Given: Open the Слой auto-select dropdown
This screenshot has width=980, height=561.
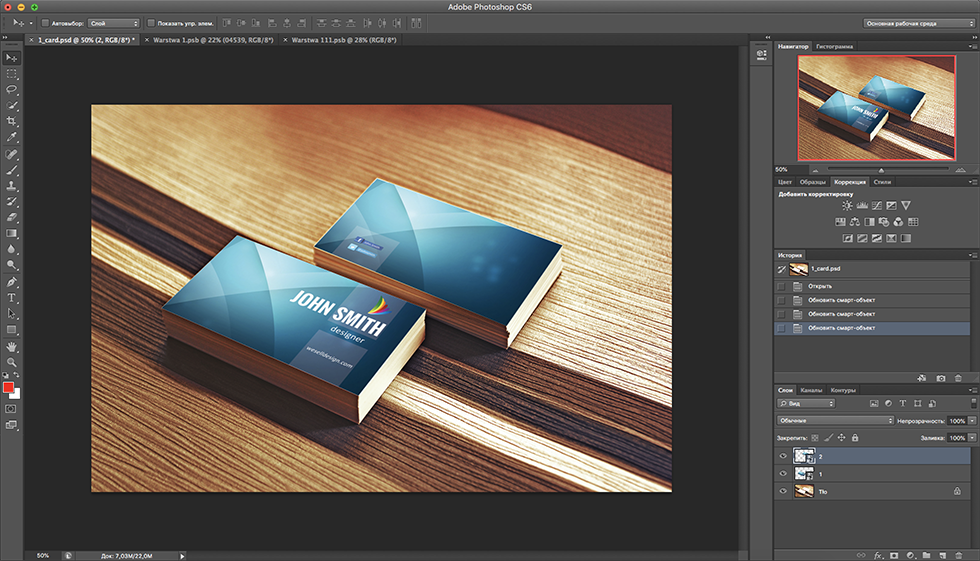Looking at the screenshot, I should [x=113, y=23].
